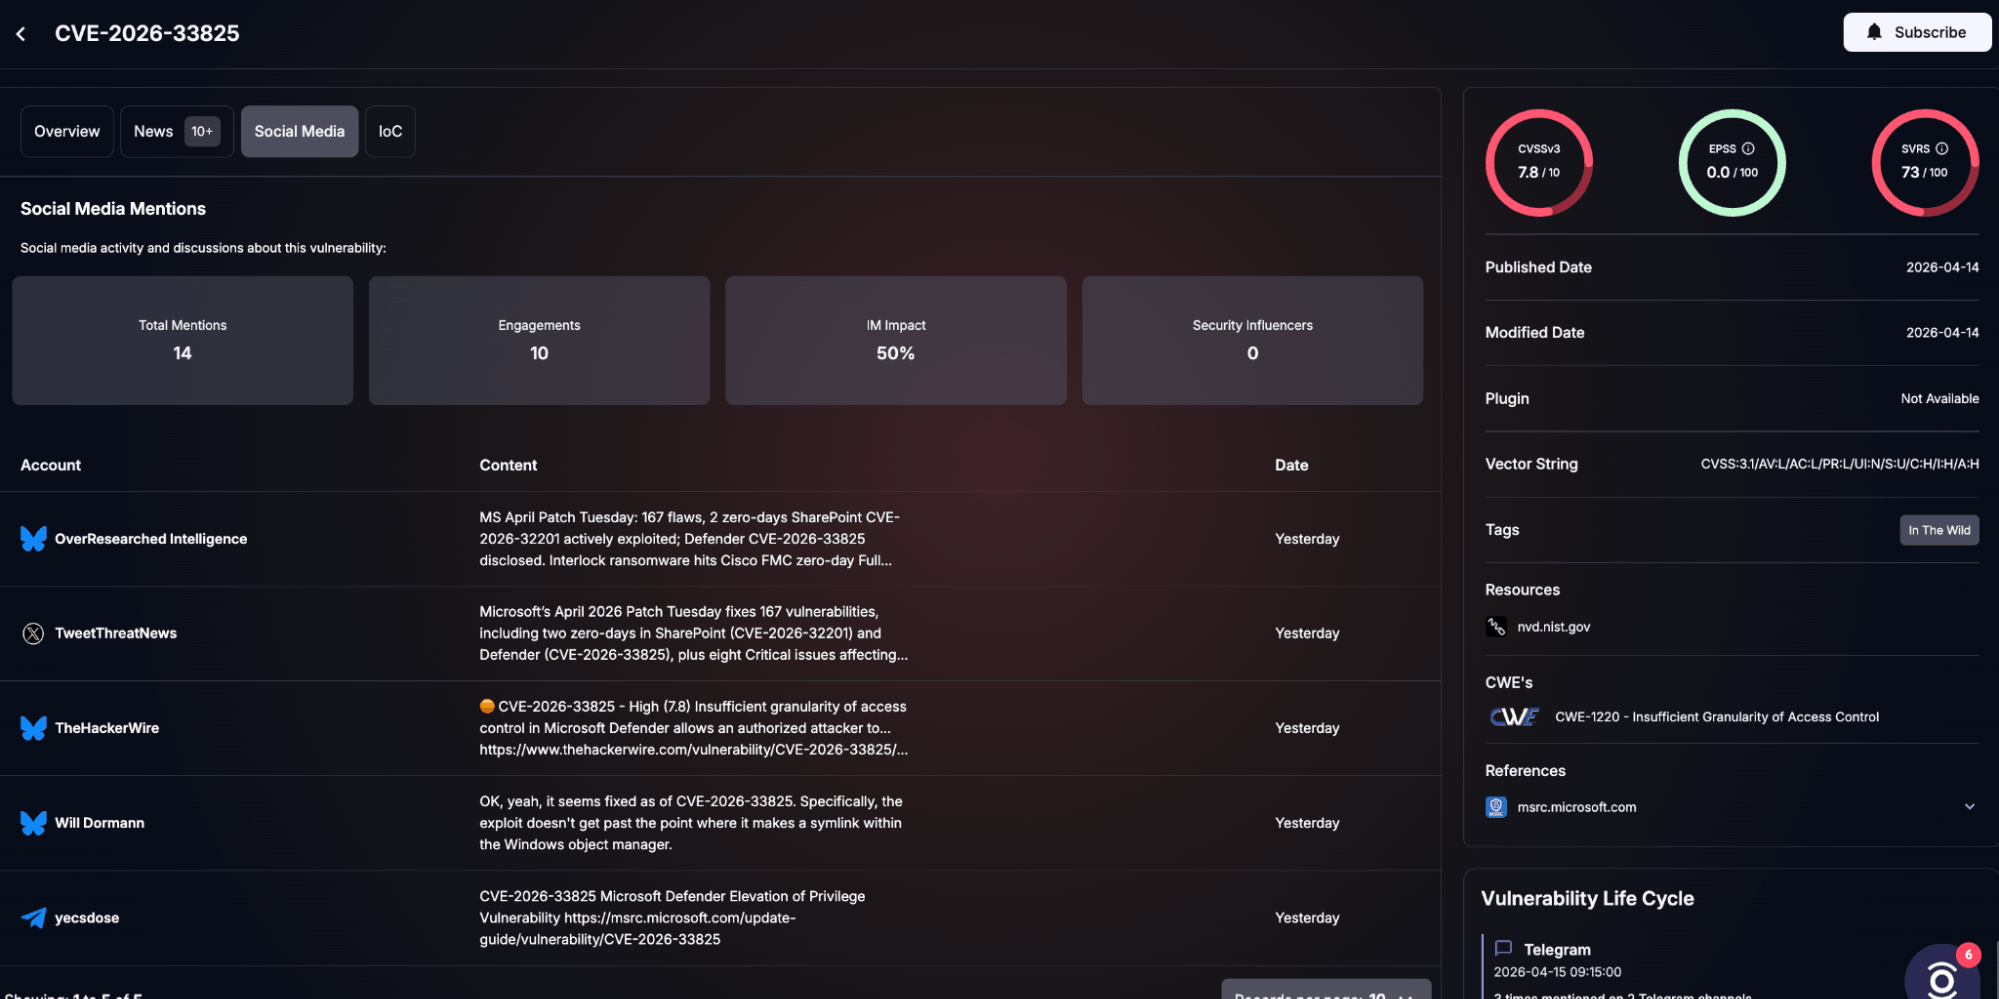Click the Social Media Mentions heading

[113, 209]
